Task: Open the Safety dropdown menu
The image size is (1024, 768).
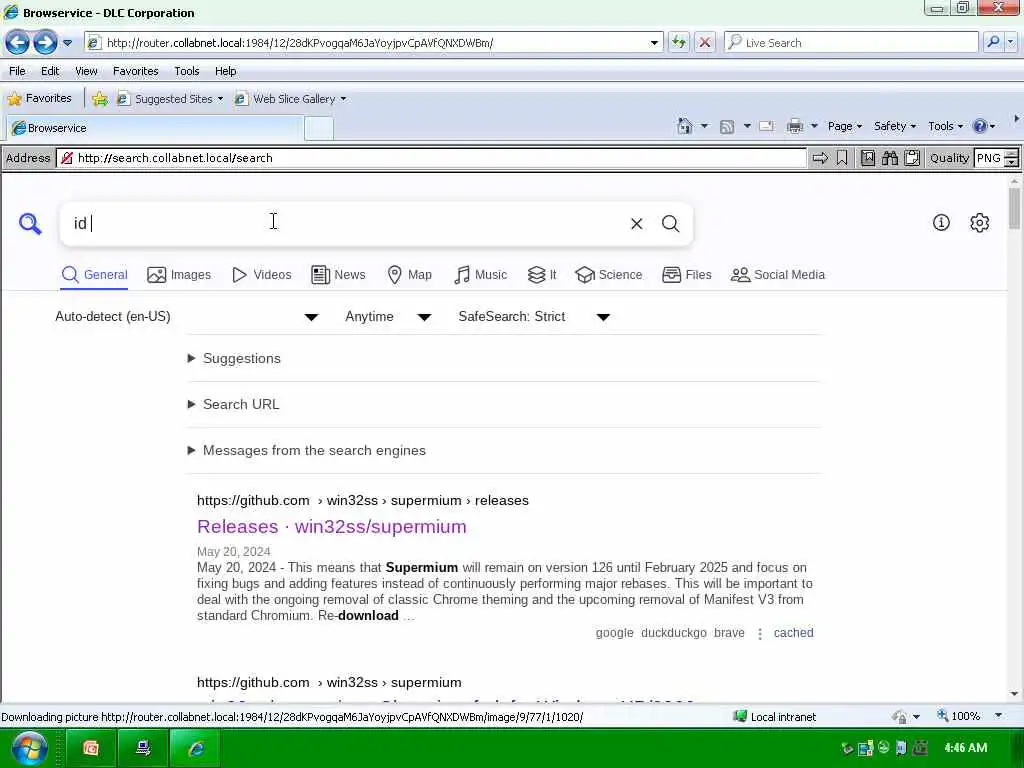Action: 895,126
